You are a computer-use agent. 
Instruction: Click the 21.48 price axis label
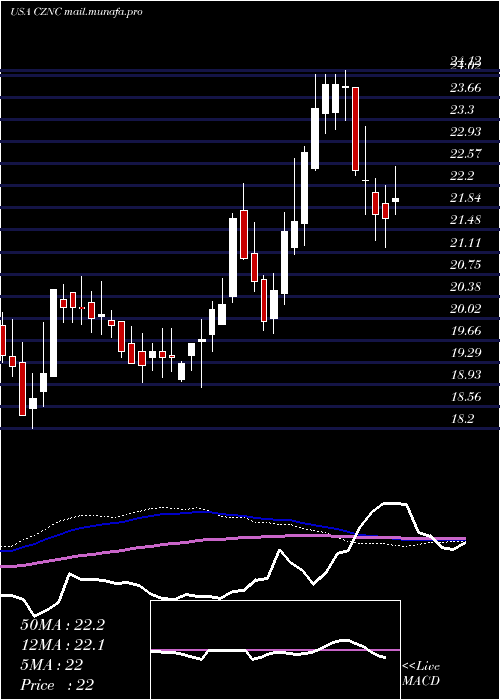pos(466,220)
